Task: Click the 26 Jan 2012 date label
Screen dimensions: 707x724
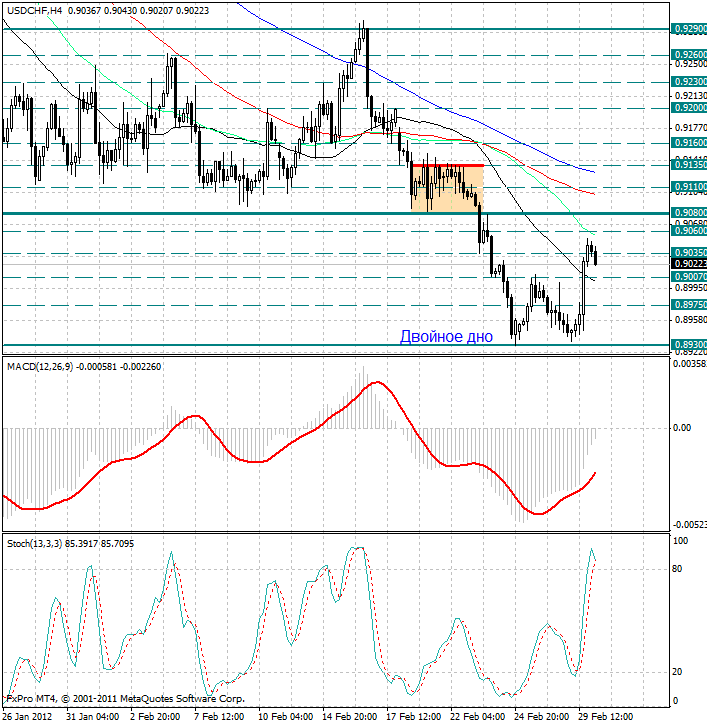Action: coord(28,717)
